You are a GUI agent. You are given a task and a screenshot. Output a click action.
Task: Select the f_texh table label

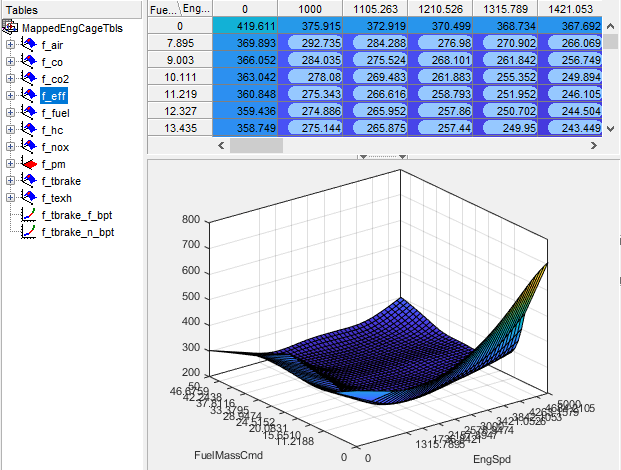coord(57,198)
